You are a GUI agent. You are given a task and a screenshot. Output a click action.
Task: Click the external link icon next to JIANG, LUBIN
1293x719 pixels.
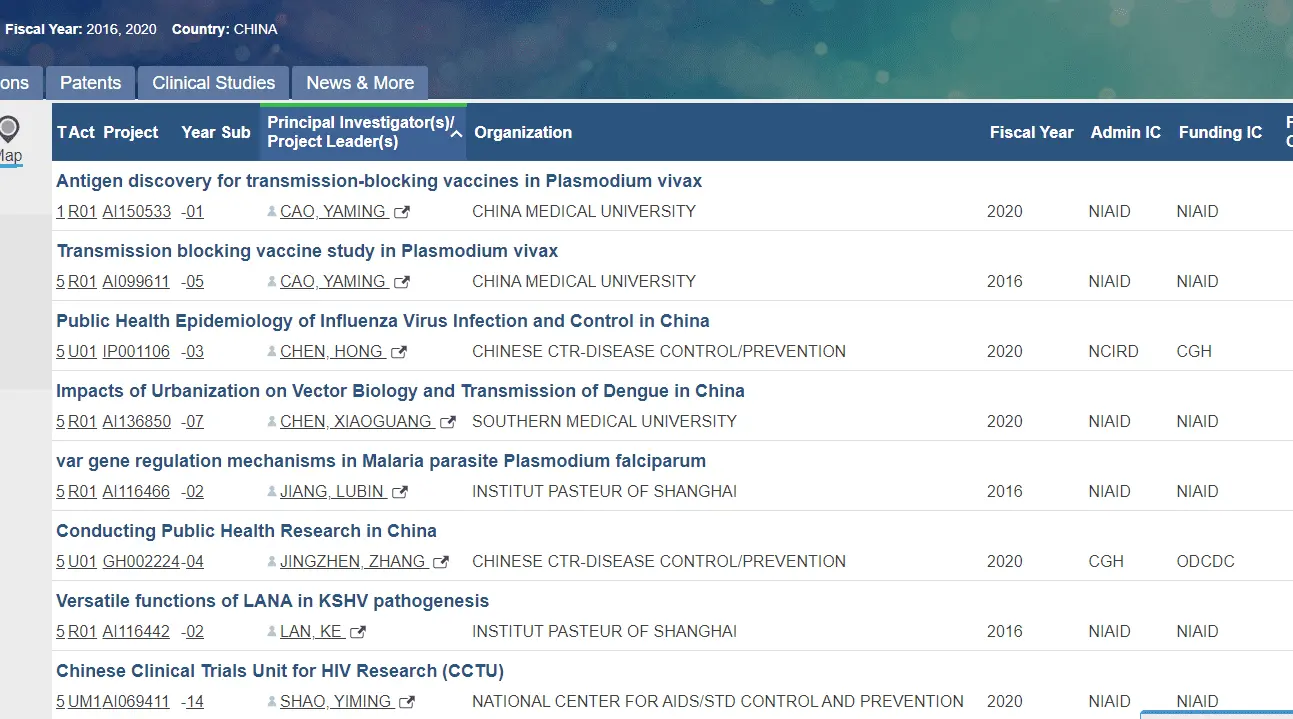pos(400,492)
